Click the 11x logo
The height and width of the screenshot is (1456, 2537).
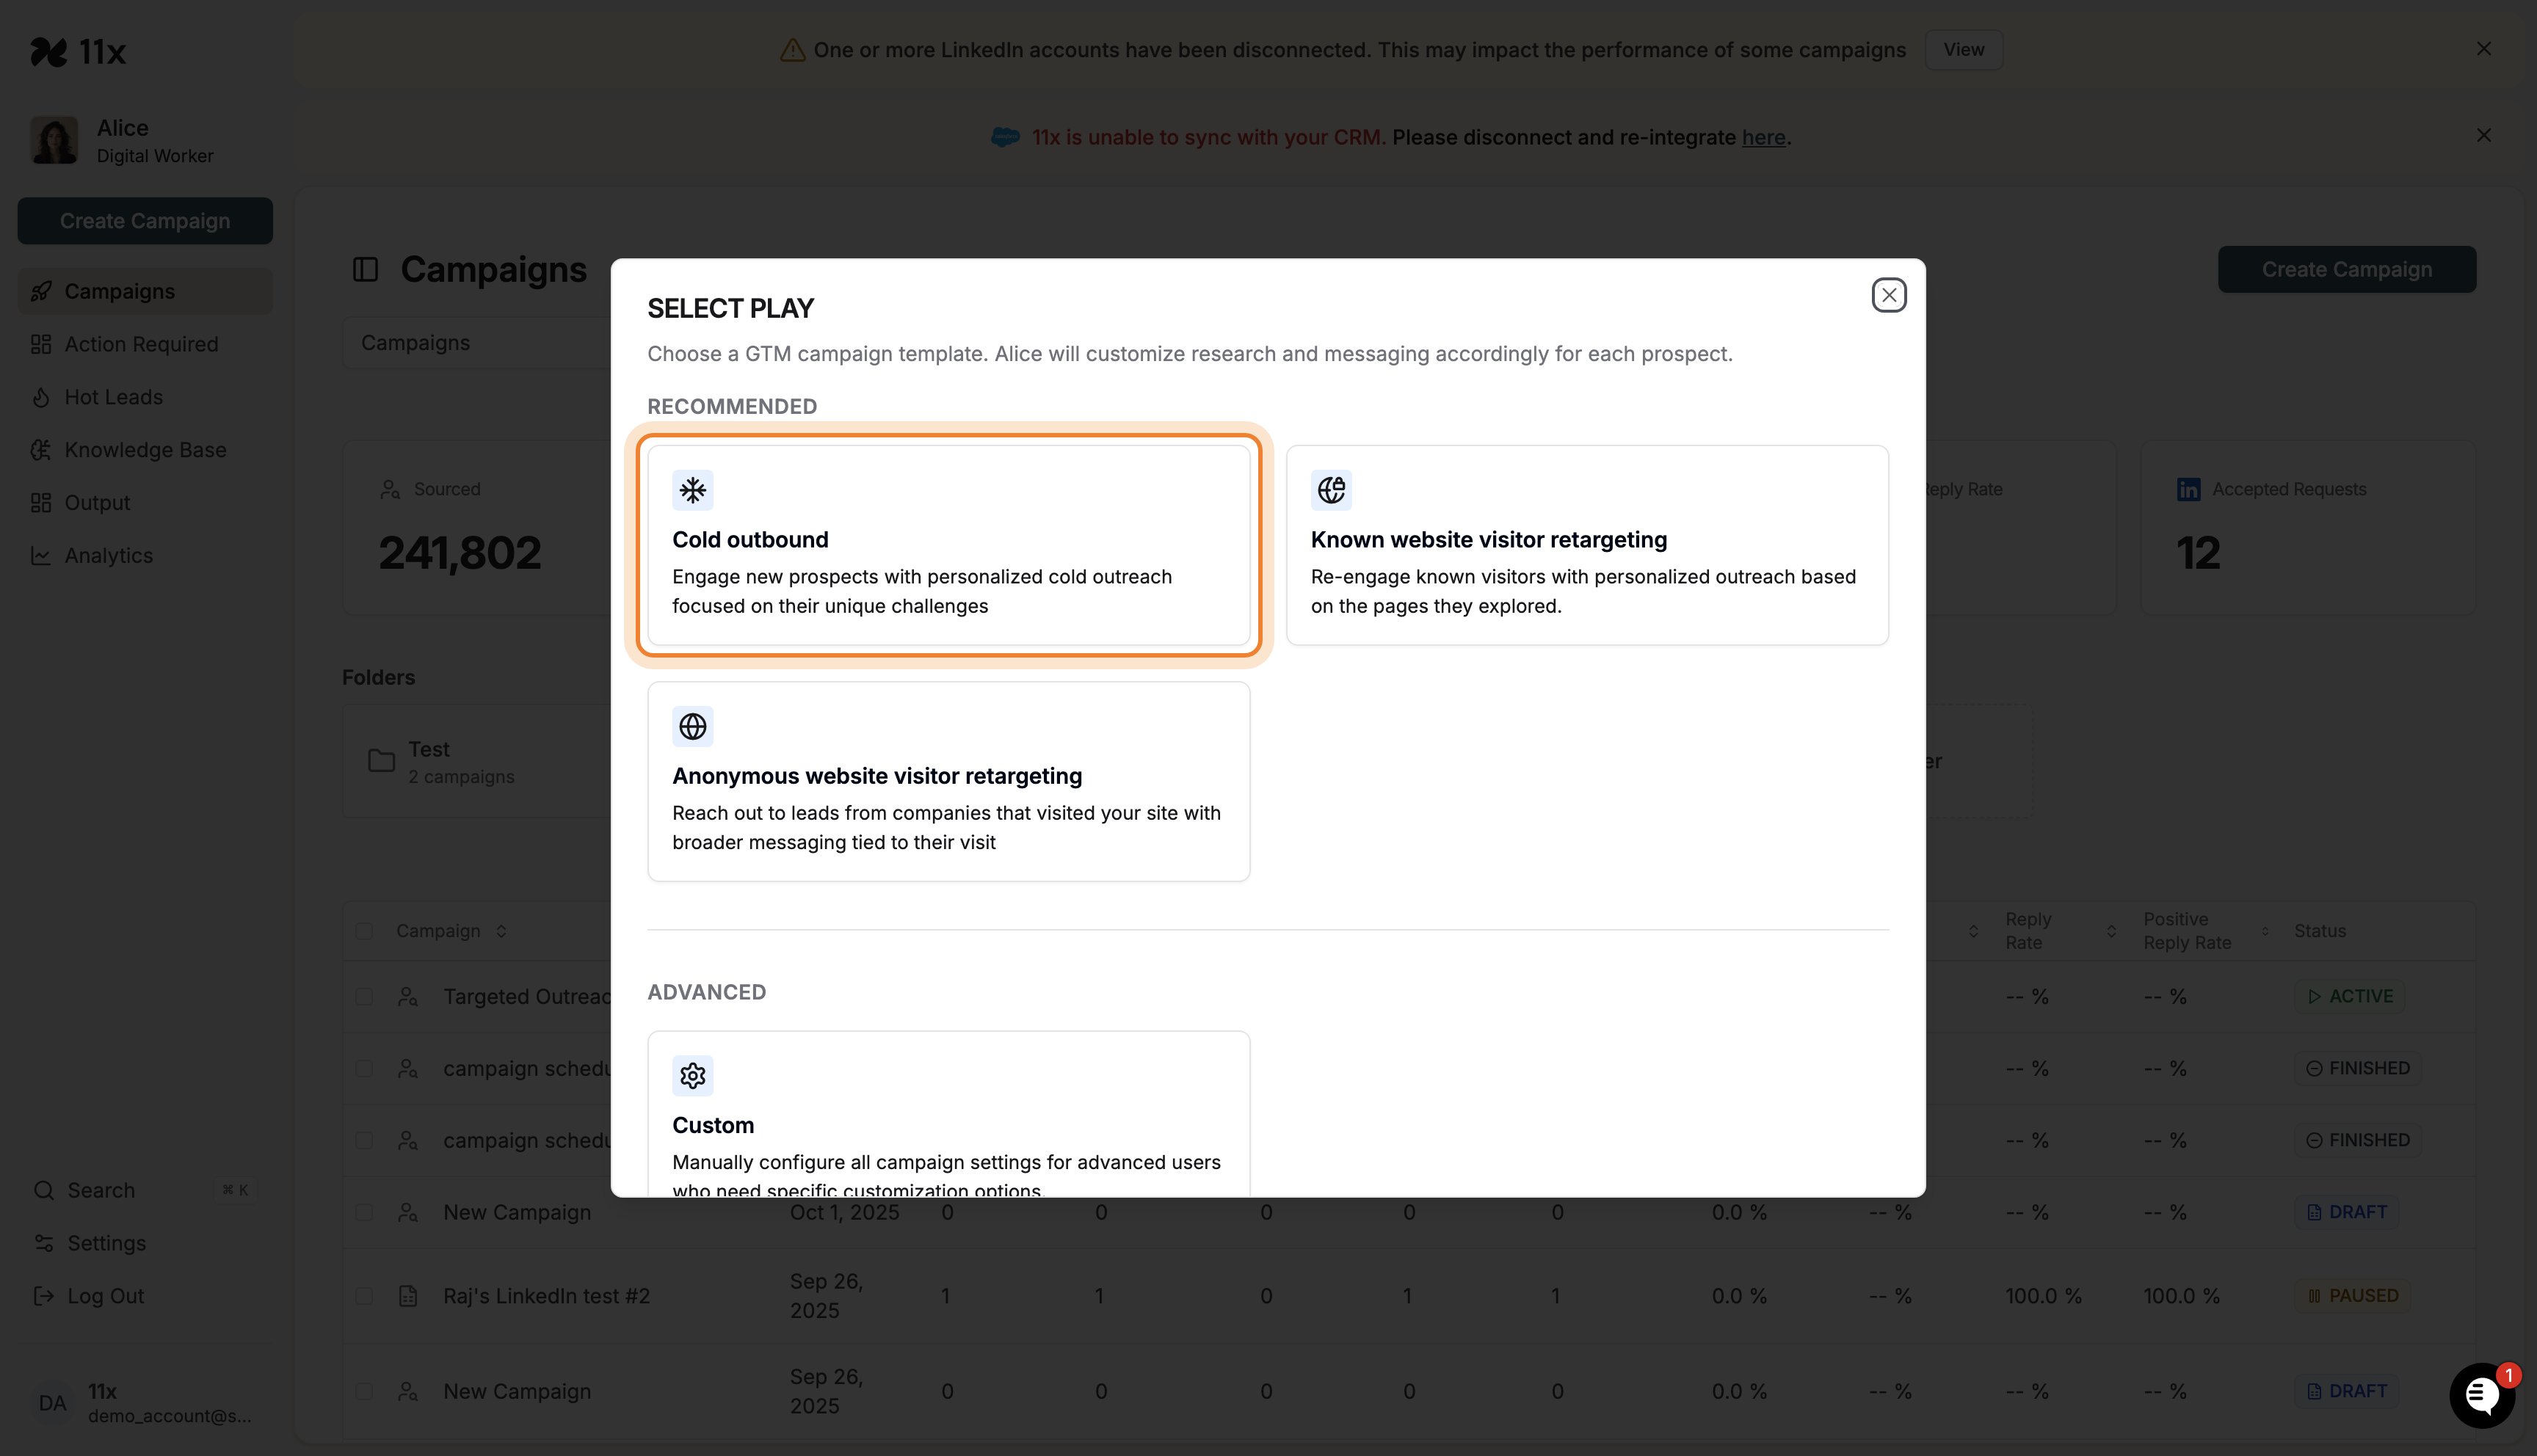[79, 51]
